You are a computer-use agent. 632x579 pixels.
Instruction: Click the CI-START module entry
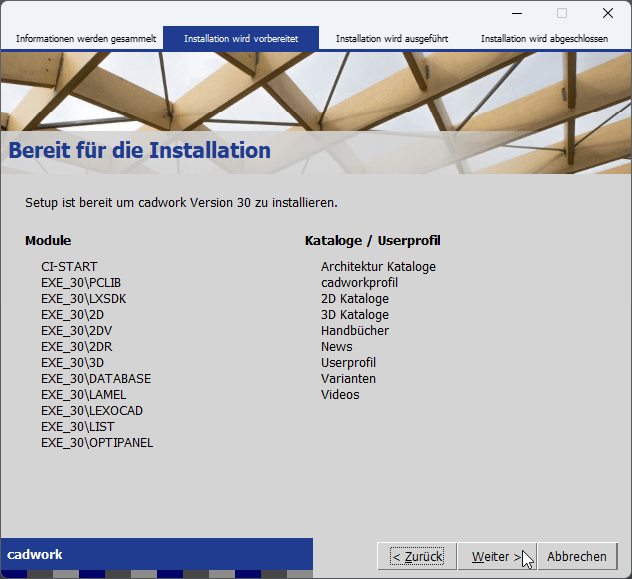tap(69, 267)
